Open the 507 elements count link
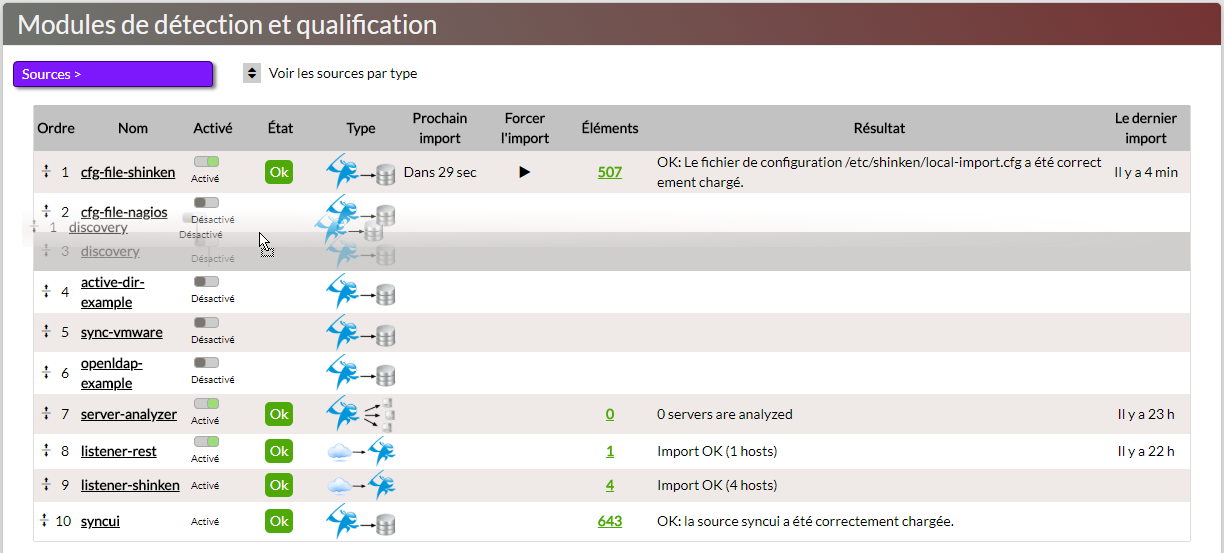Image resolution: width=1224 pixels, height=553 pixels. pos(609,172)
